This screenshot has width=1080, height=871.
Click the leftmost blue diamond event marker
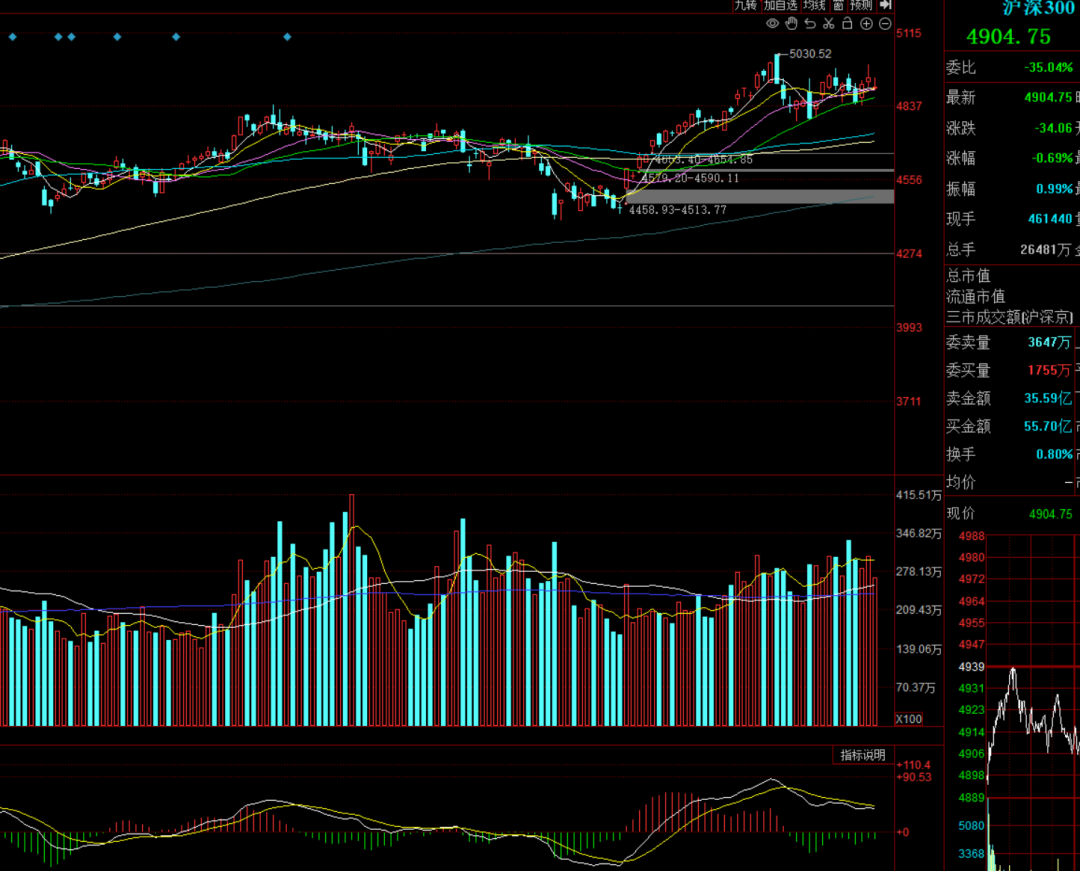tap(12, 36)
